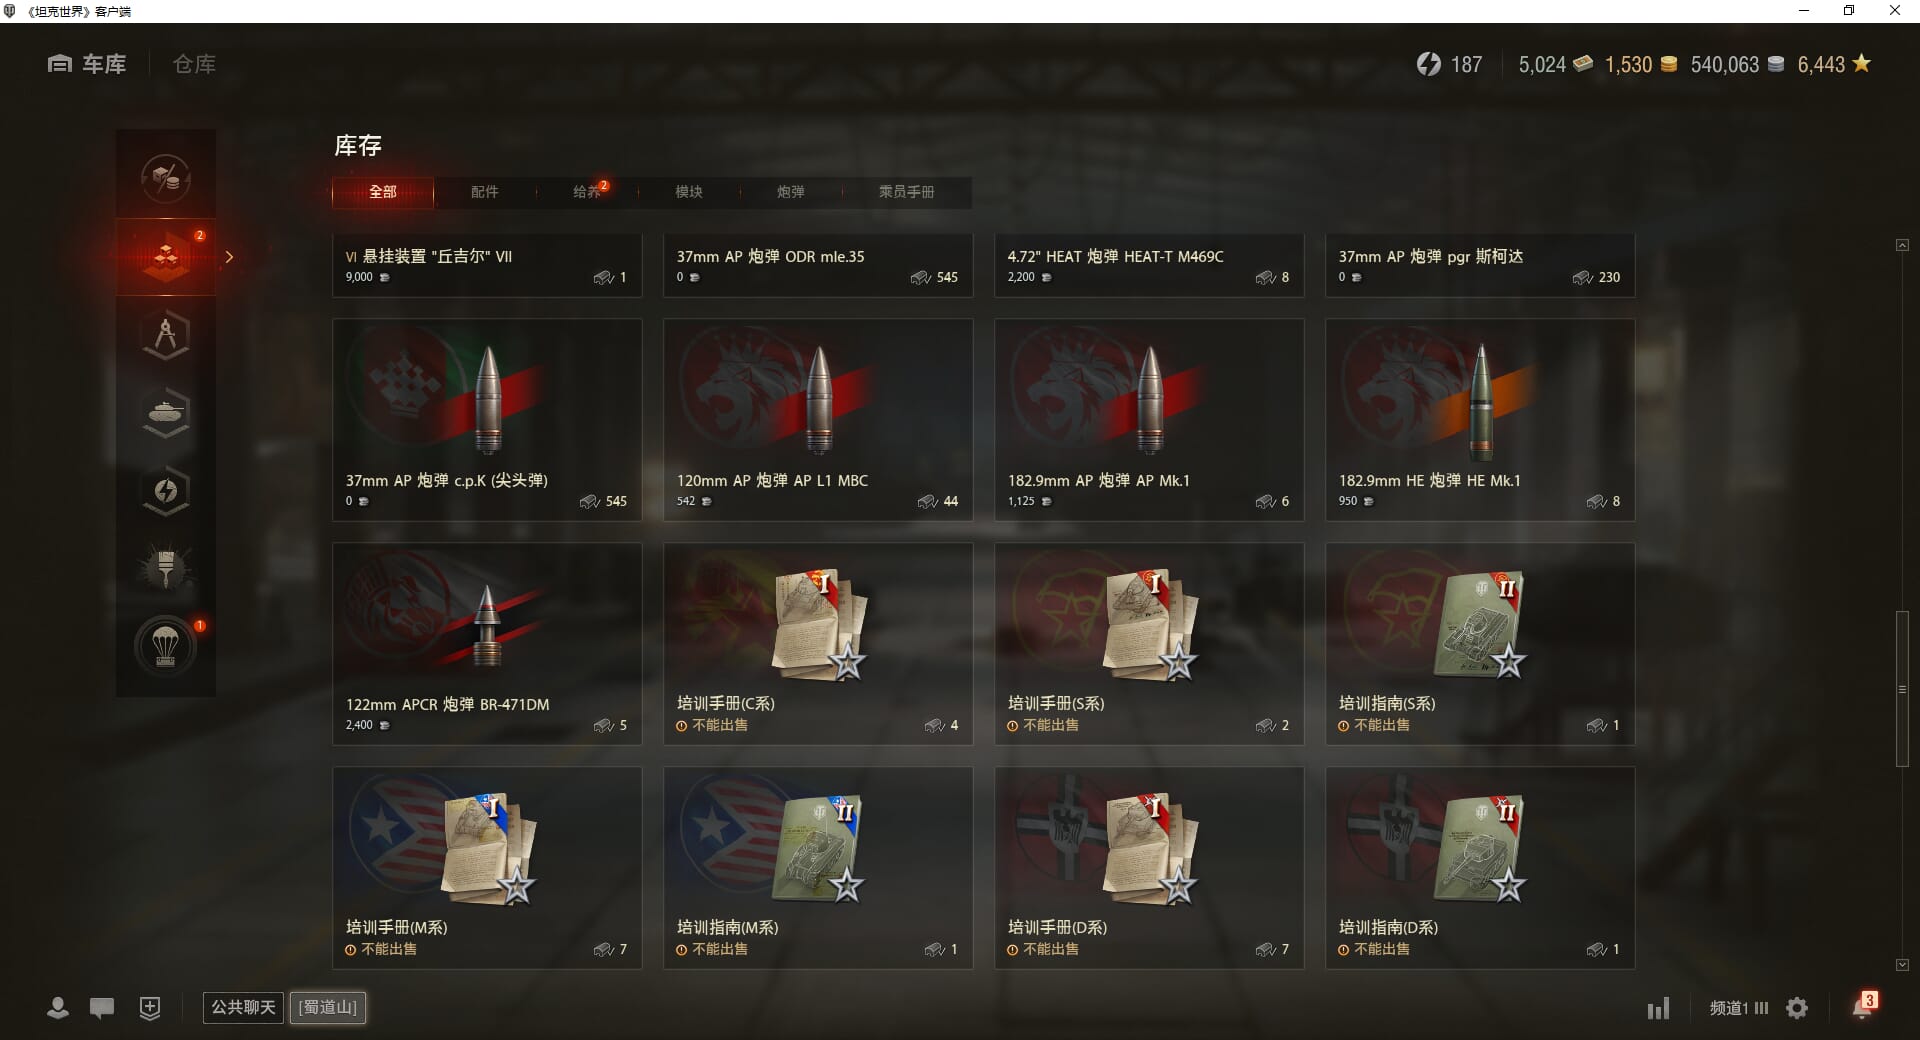Viewport: 1920px width, 1040px height.
Task: Open the storage boxes sidebar icon
Action: tap(166, 257)
